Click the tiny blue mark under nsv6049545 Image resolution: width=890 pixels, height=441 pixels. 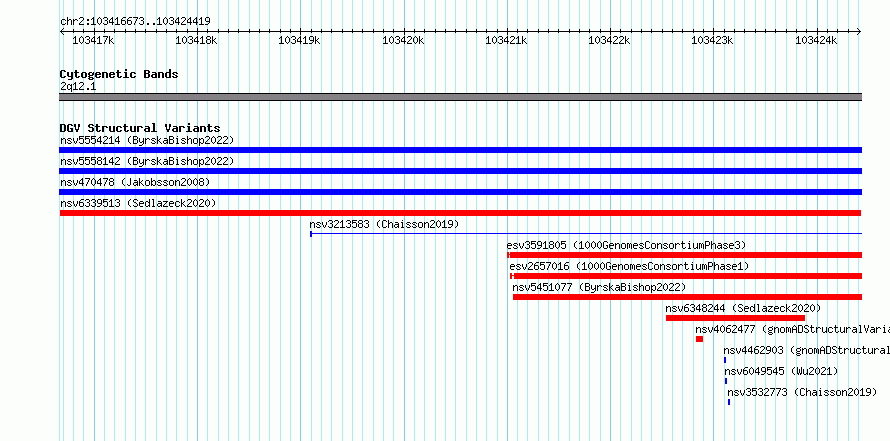coord(725,381)
